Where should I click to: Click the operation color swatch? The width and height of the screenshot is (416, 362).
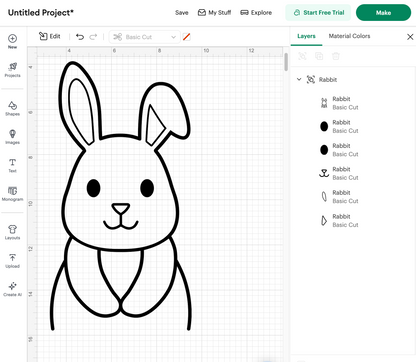click(x=187, y=37)
